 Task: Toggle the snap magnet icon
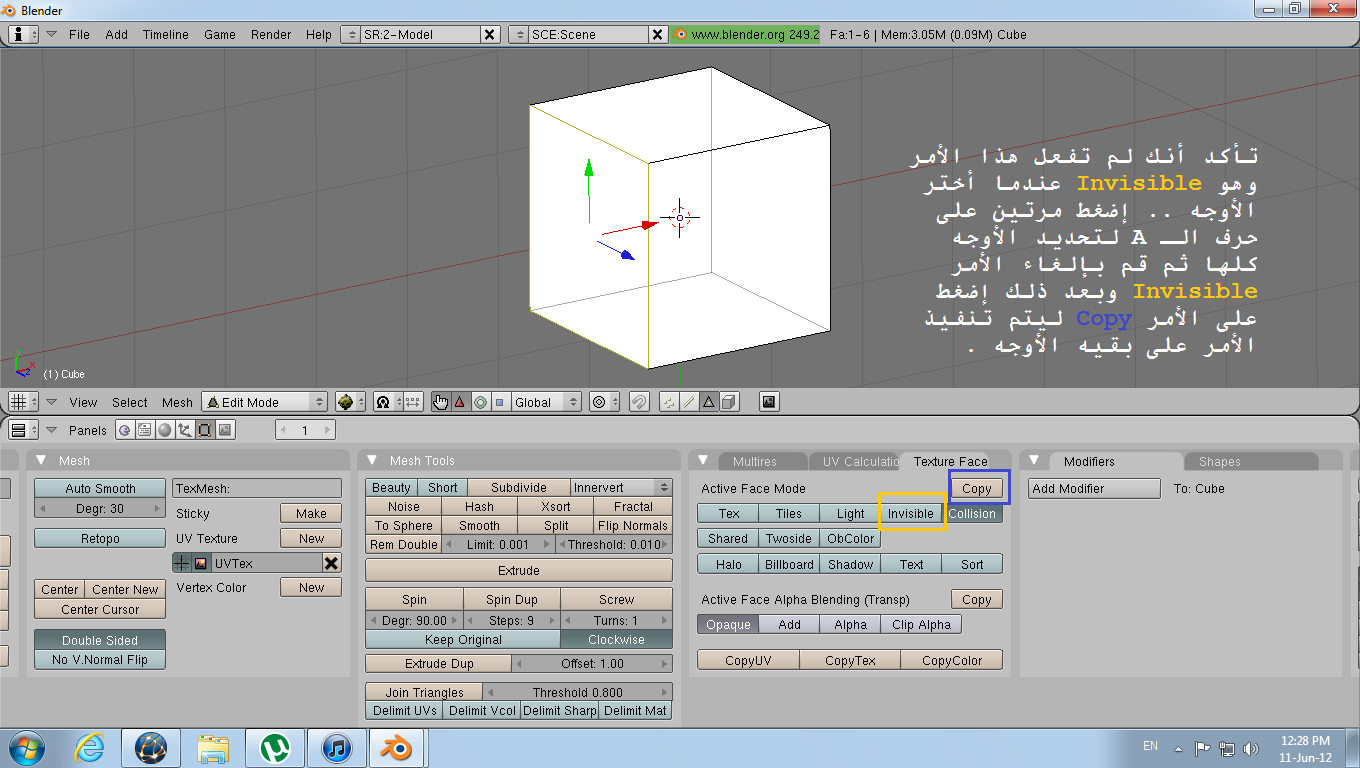(639, 402)
